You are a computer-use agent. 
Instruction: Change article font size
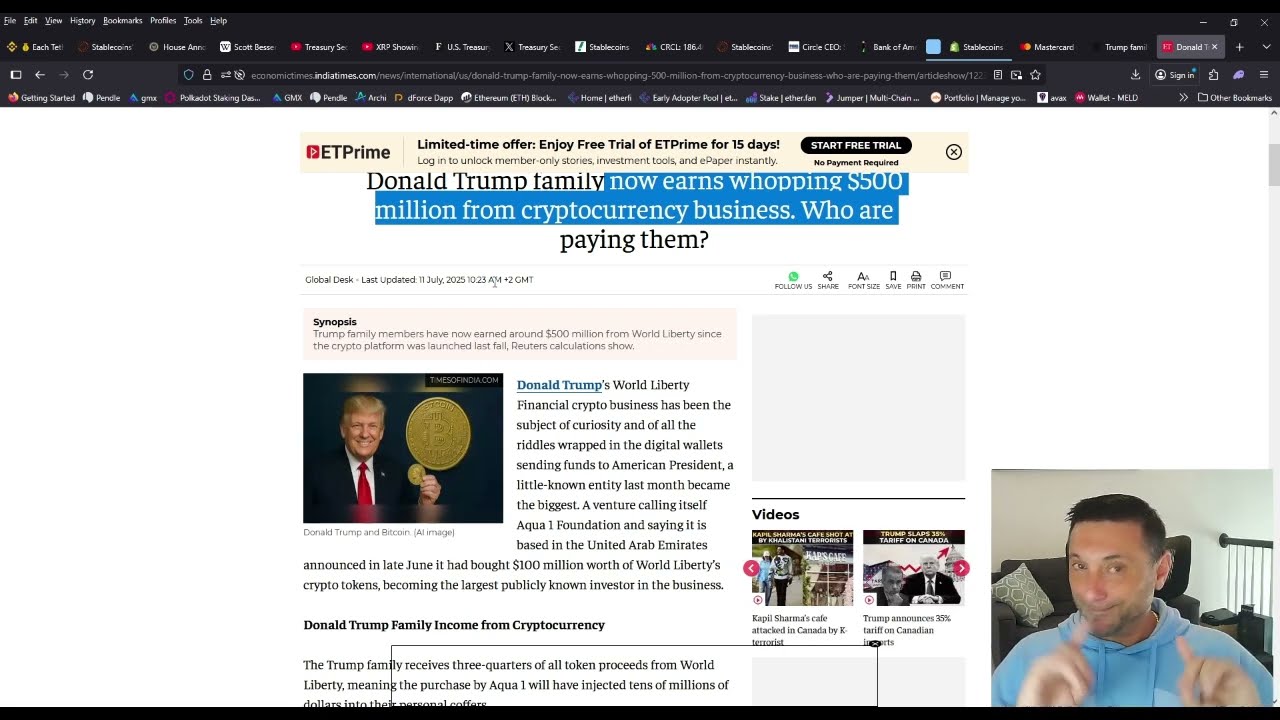(864, 280)
